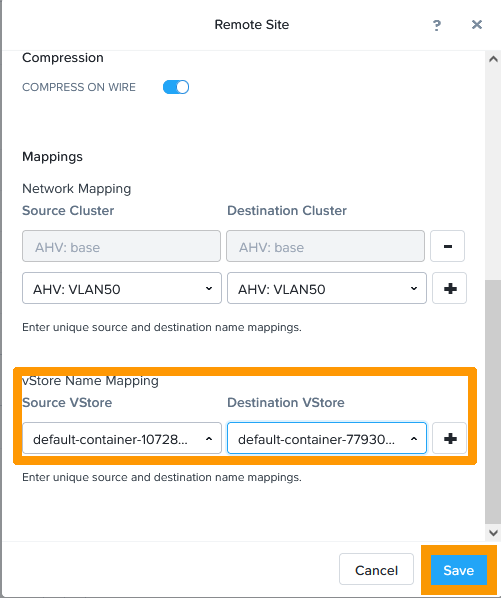This screenshot has height=598, width=501.
Task: Expand the Source VStore default-container-10728 dropdown
Action: tap(122, 438)
